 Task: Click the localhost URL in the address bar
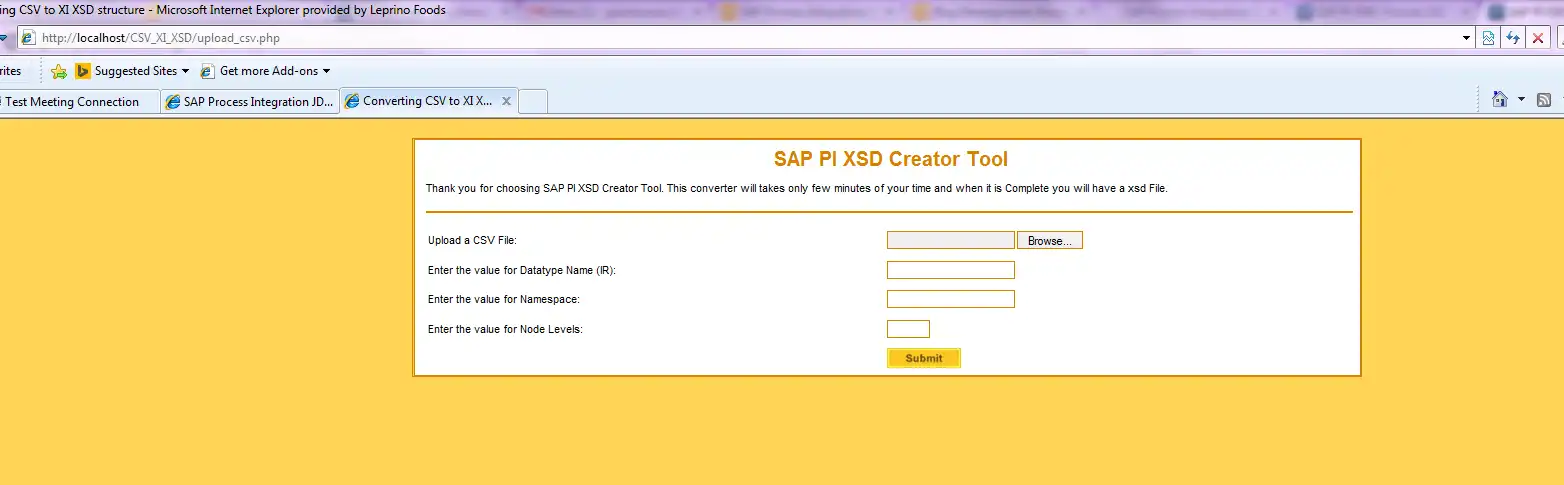click(160, 38)
